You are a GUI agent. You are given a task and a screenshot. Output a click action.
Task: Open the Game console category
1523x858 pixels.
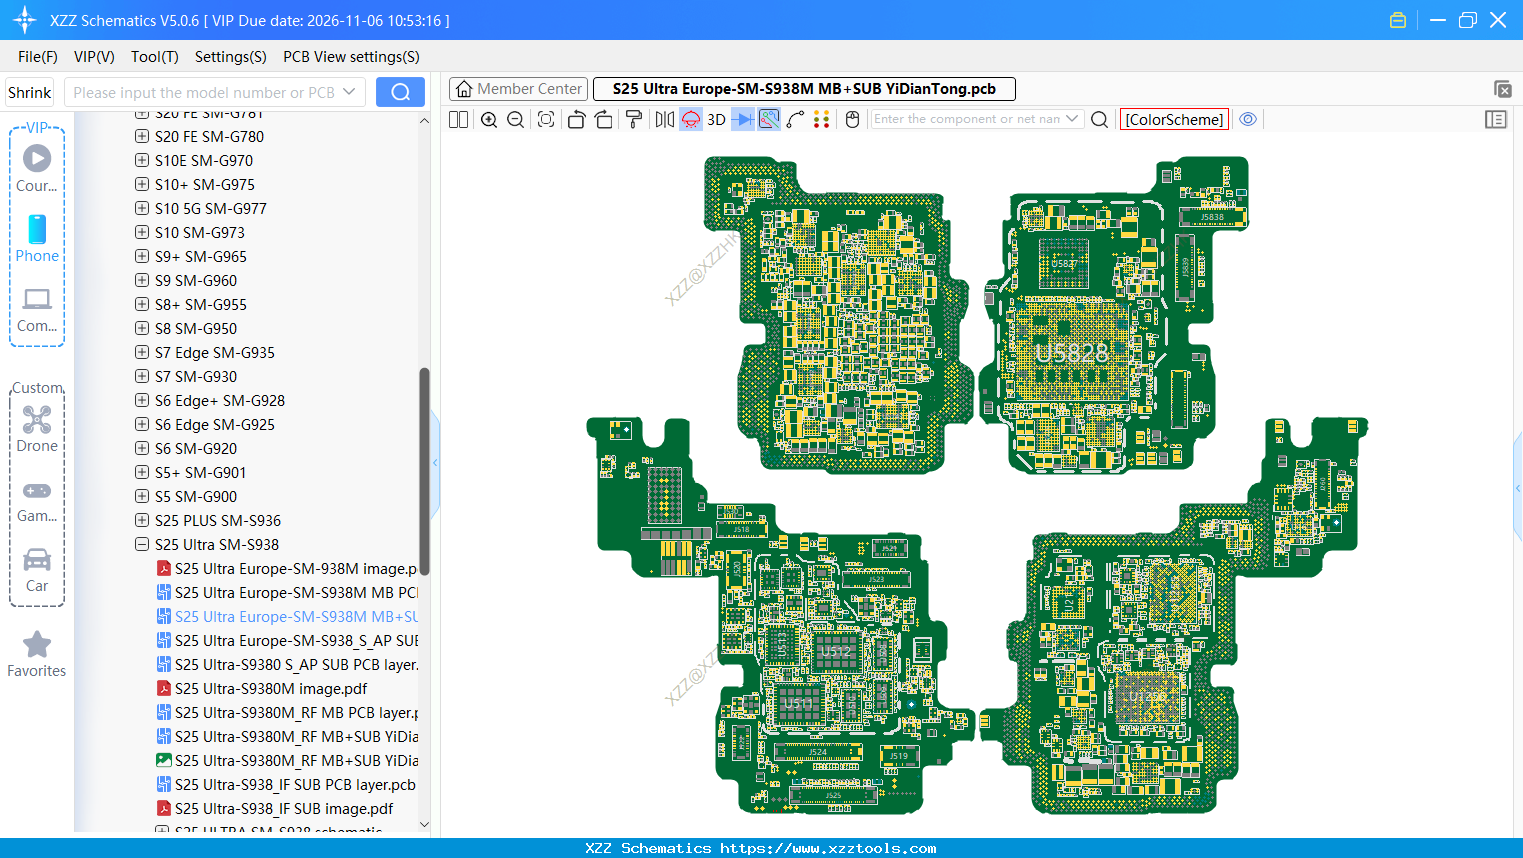pyautogui.click(x=37, y=501)
